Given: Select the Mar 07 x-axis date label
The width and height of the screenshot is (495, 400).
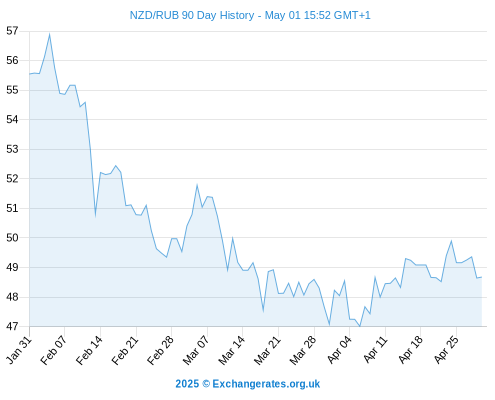Looking at the screenshot, I should tap(197, 350).
